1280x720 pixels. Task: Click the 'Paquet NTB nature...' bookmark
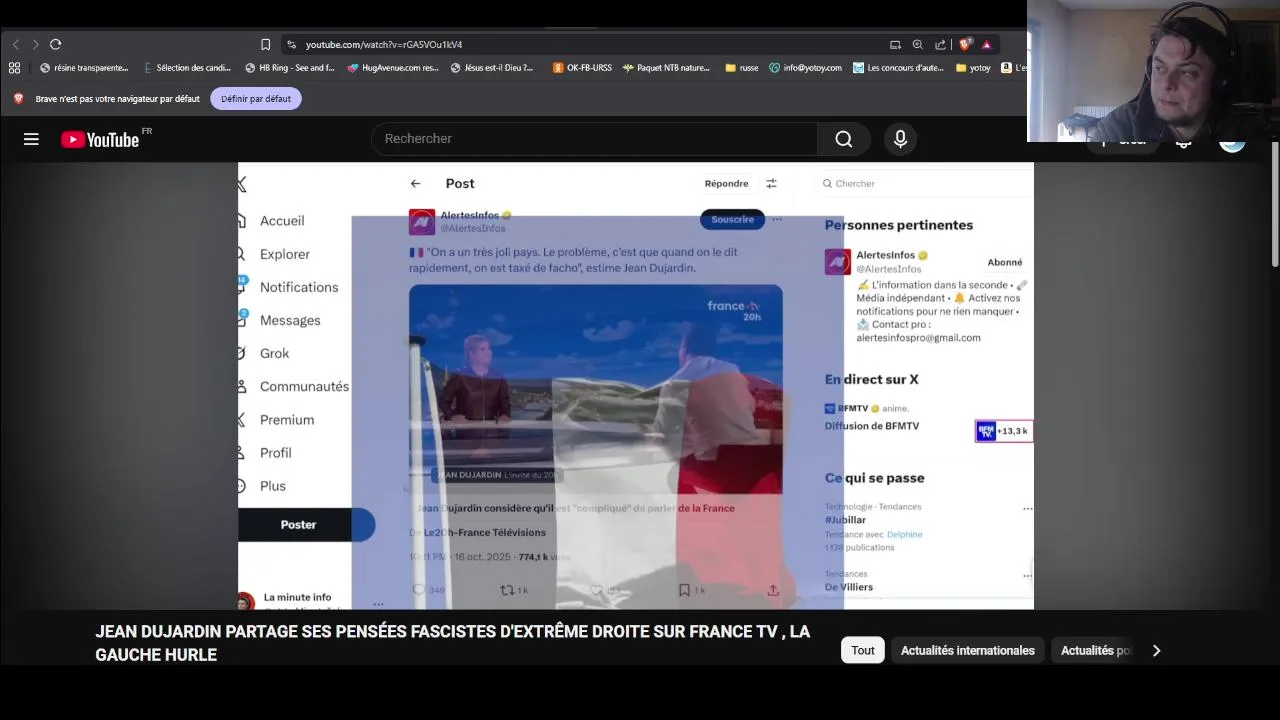tap(666, 68)
